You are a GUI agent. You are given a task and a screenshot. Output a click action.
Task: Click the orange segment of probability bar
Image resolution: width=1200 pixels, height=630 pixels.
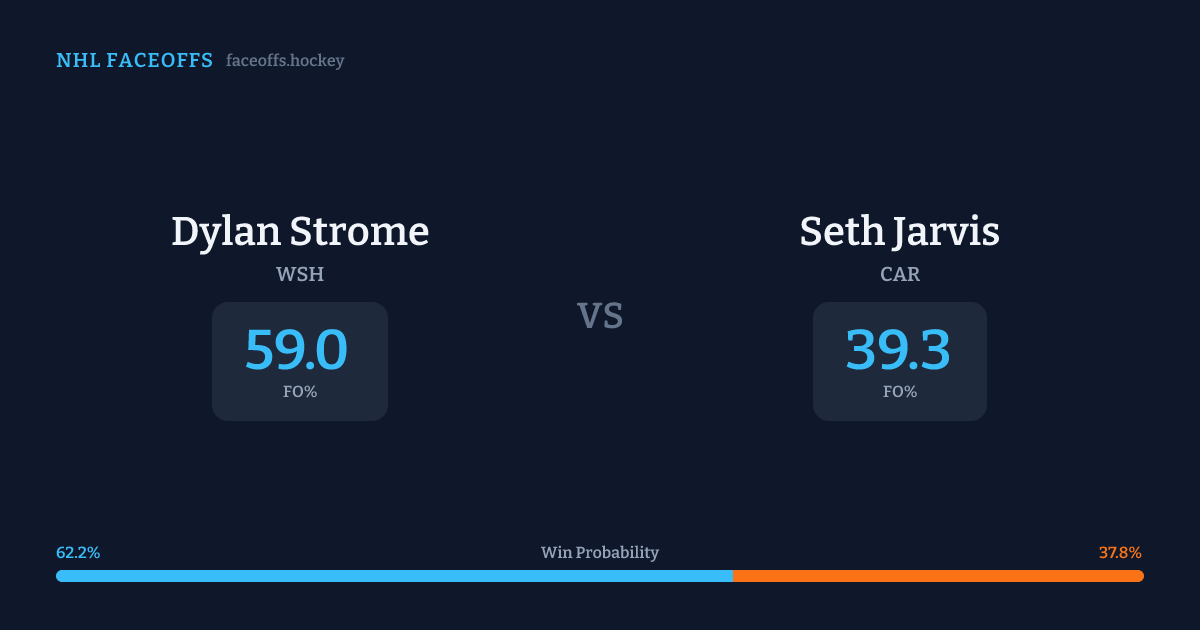(938, 576)
